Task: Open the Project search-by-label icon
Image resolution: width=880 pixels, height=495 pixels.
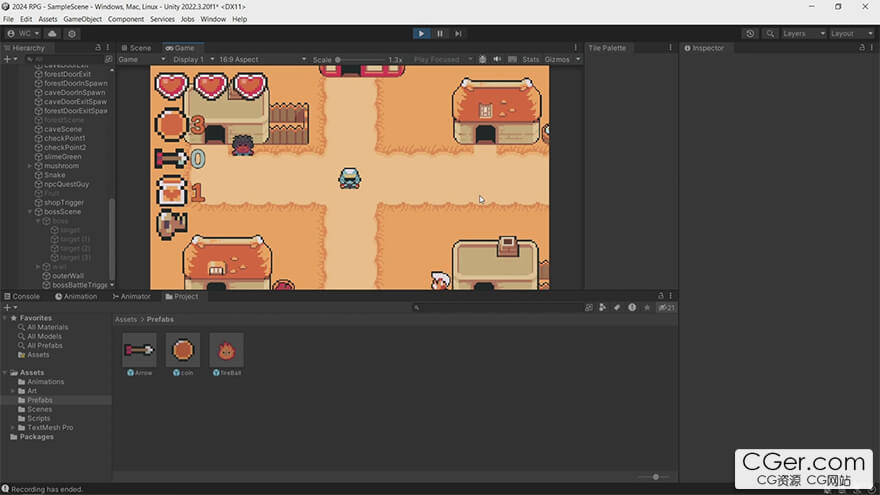Action: (617, 308)
